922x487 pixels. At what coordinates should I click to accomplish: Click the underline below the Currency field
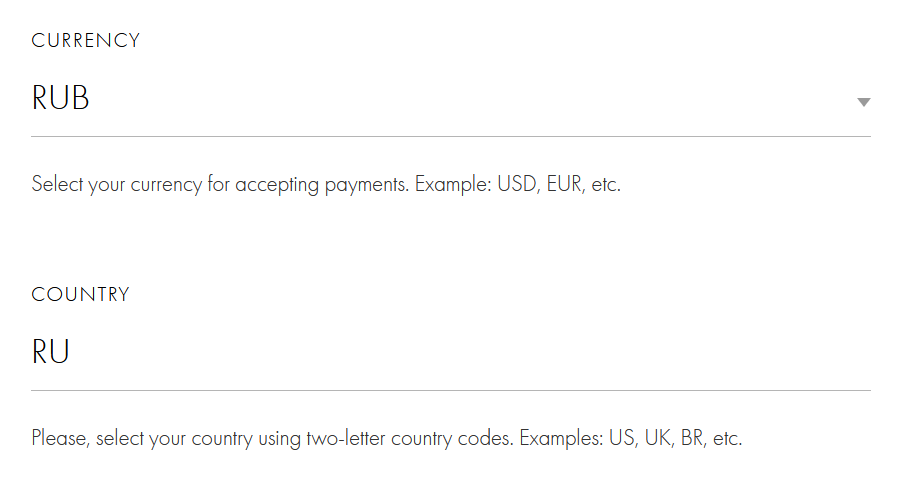pos(450,136)
